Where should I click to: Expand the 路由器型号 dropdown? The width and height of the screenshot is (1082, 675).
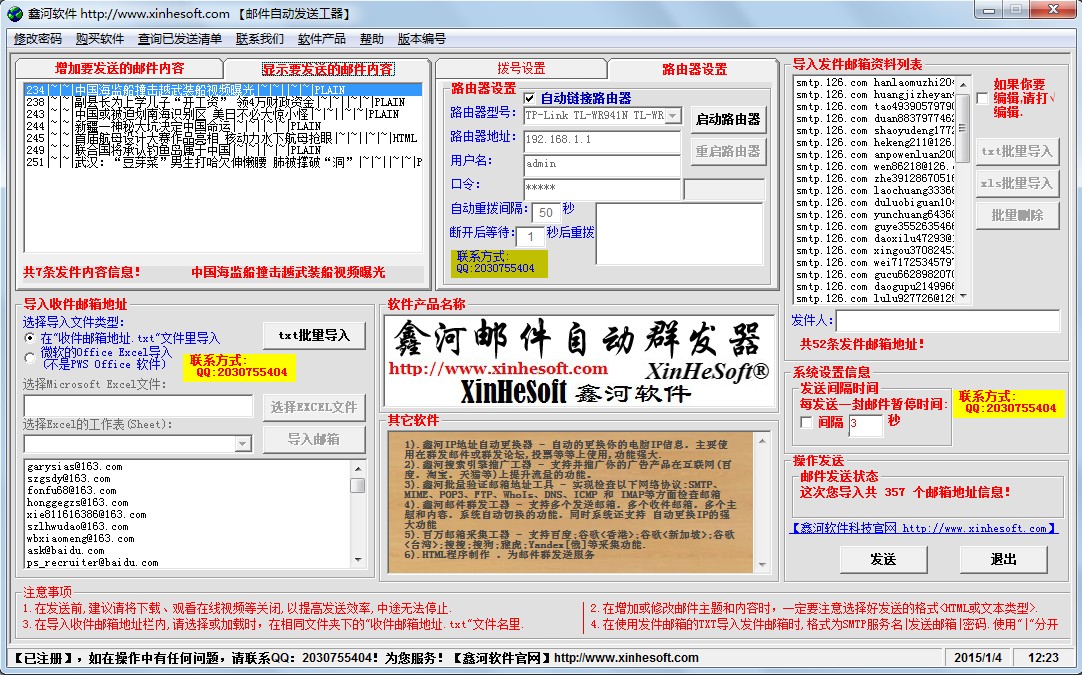(x=673, y=116)
